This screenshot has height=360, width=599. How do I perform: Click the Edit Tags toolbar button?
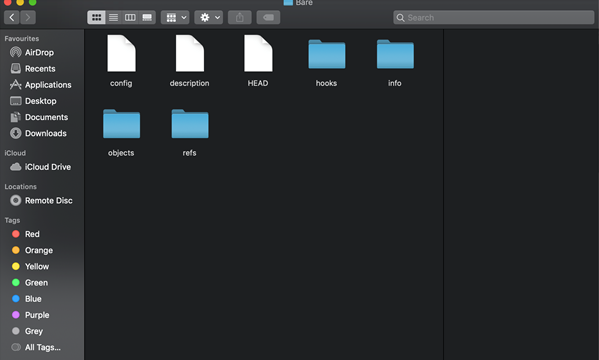(x=268, y=18)
